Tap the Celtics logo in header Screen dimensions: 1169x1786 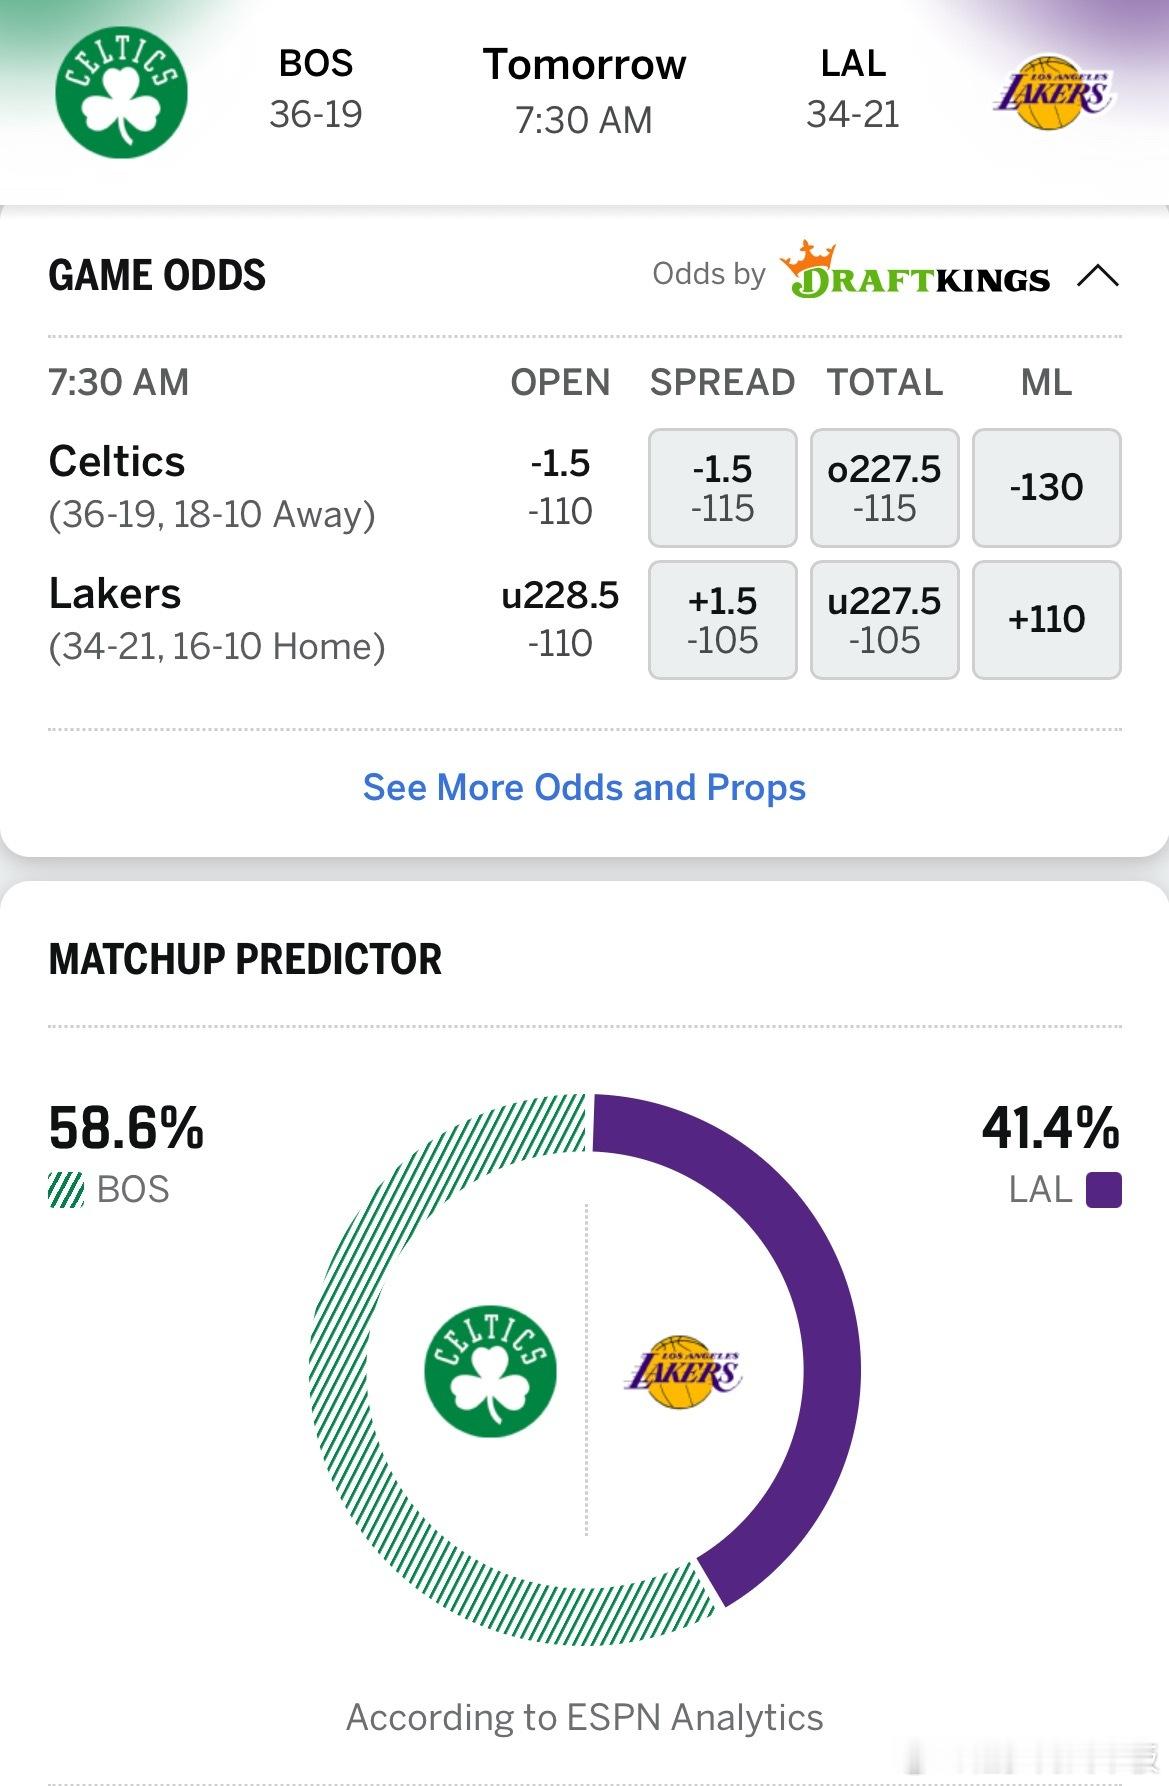pyautogui.click(x=121, y=92)
